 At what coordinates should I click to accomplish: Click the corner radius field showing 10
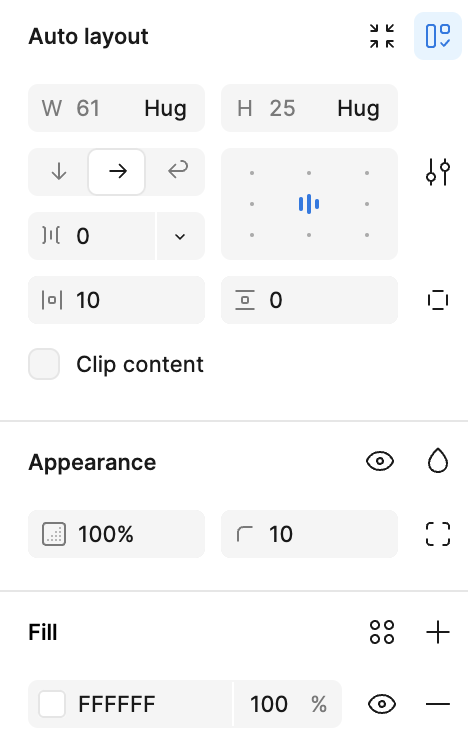click(309, 534)
